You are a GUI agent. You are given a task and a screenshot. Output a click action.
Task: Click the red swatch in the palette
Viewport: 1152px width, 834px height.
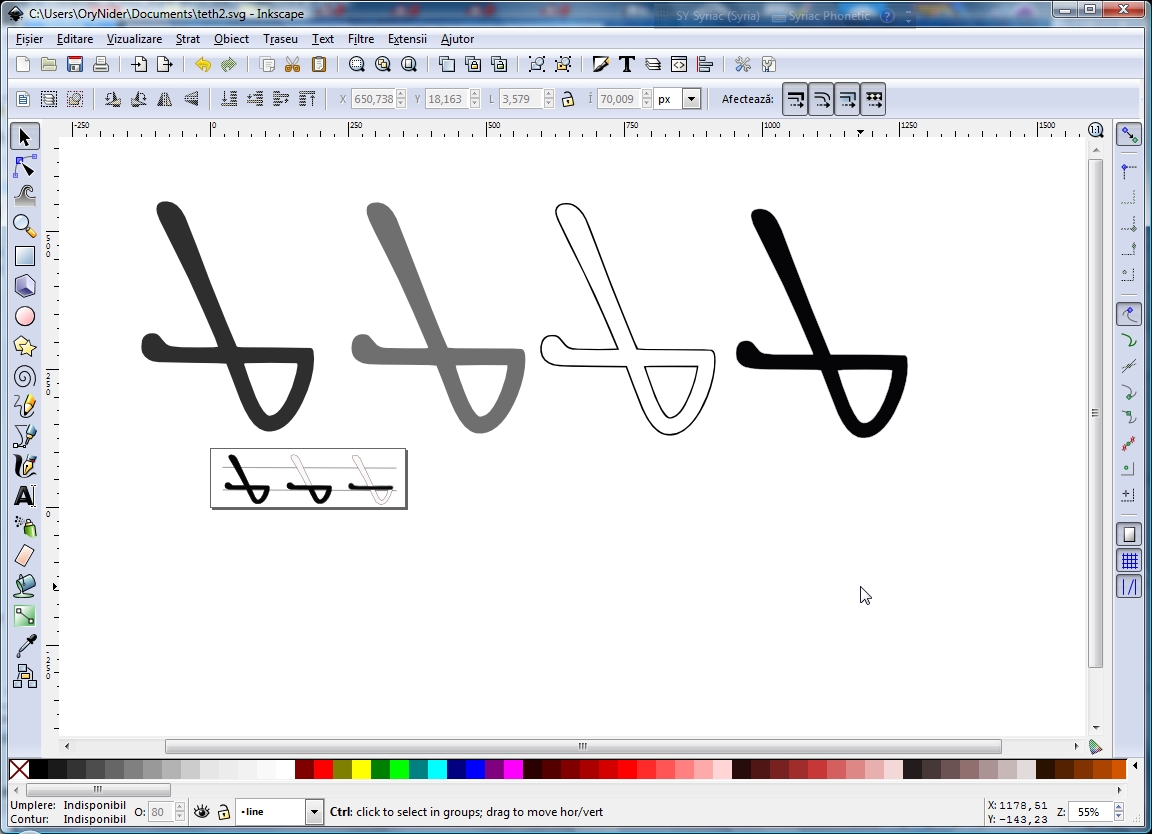pyautogui.click(x=323, y=769)
